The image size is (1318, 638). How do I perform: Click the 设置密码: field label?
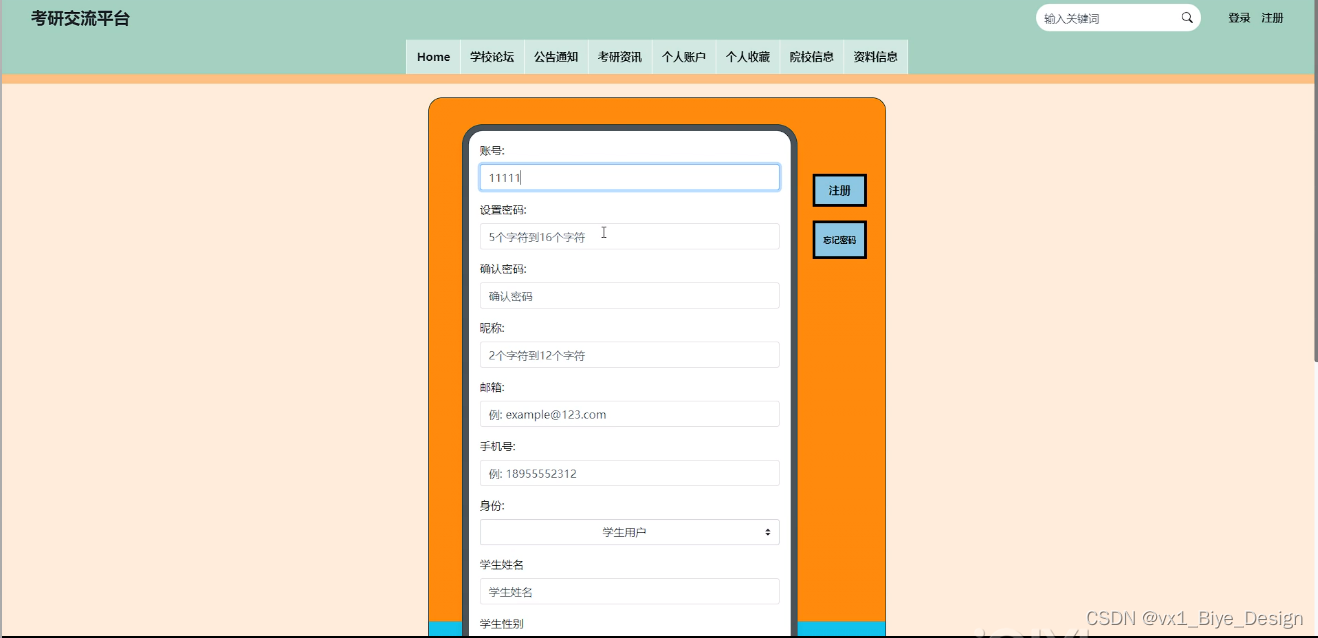(503, 210)
